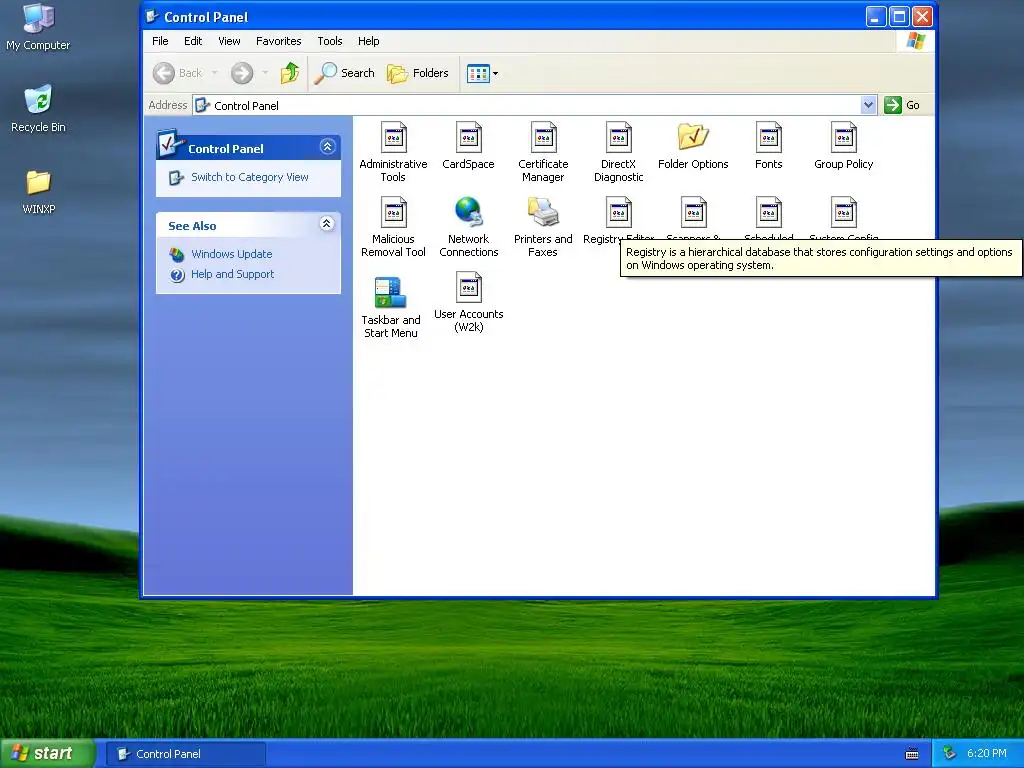Open Scanners item icon
Viewport: 1024px width, 768px height.
[694, 213]
